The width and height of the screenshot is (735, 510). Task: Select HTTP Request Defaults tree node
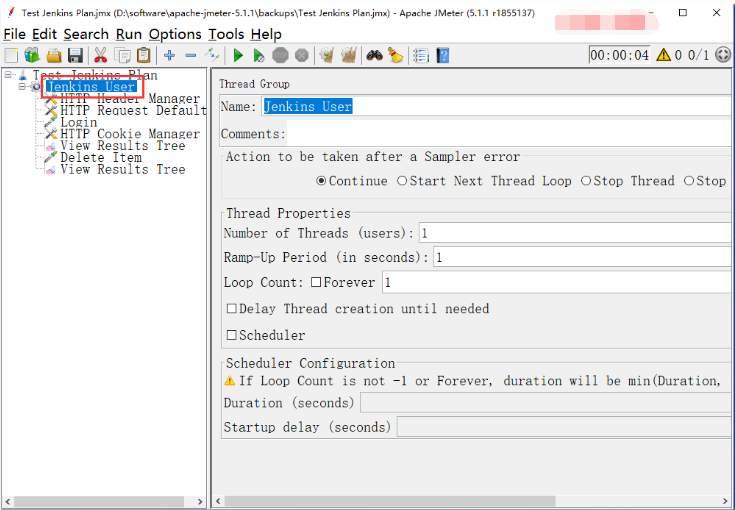[133, 110]
